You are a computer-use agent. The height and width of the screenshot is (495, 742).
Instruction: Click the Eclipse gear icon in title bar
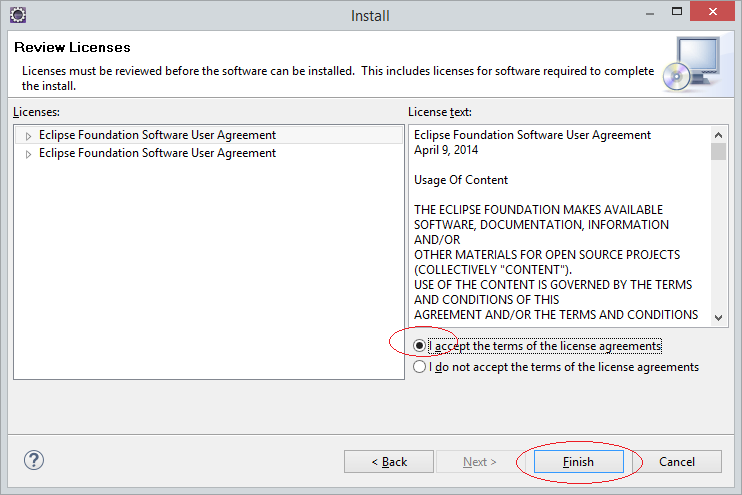(x=18, y=15)
